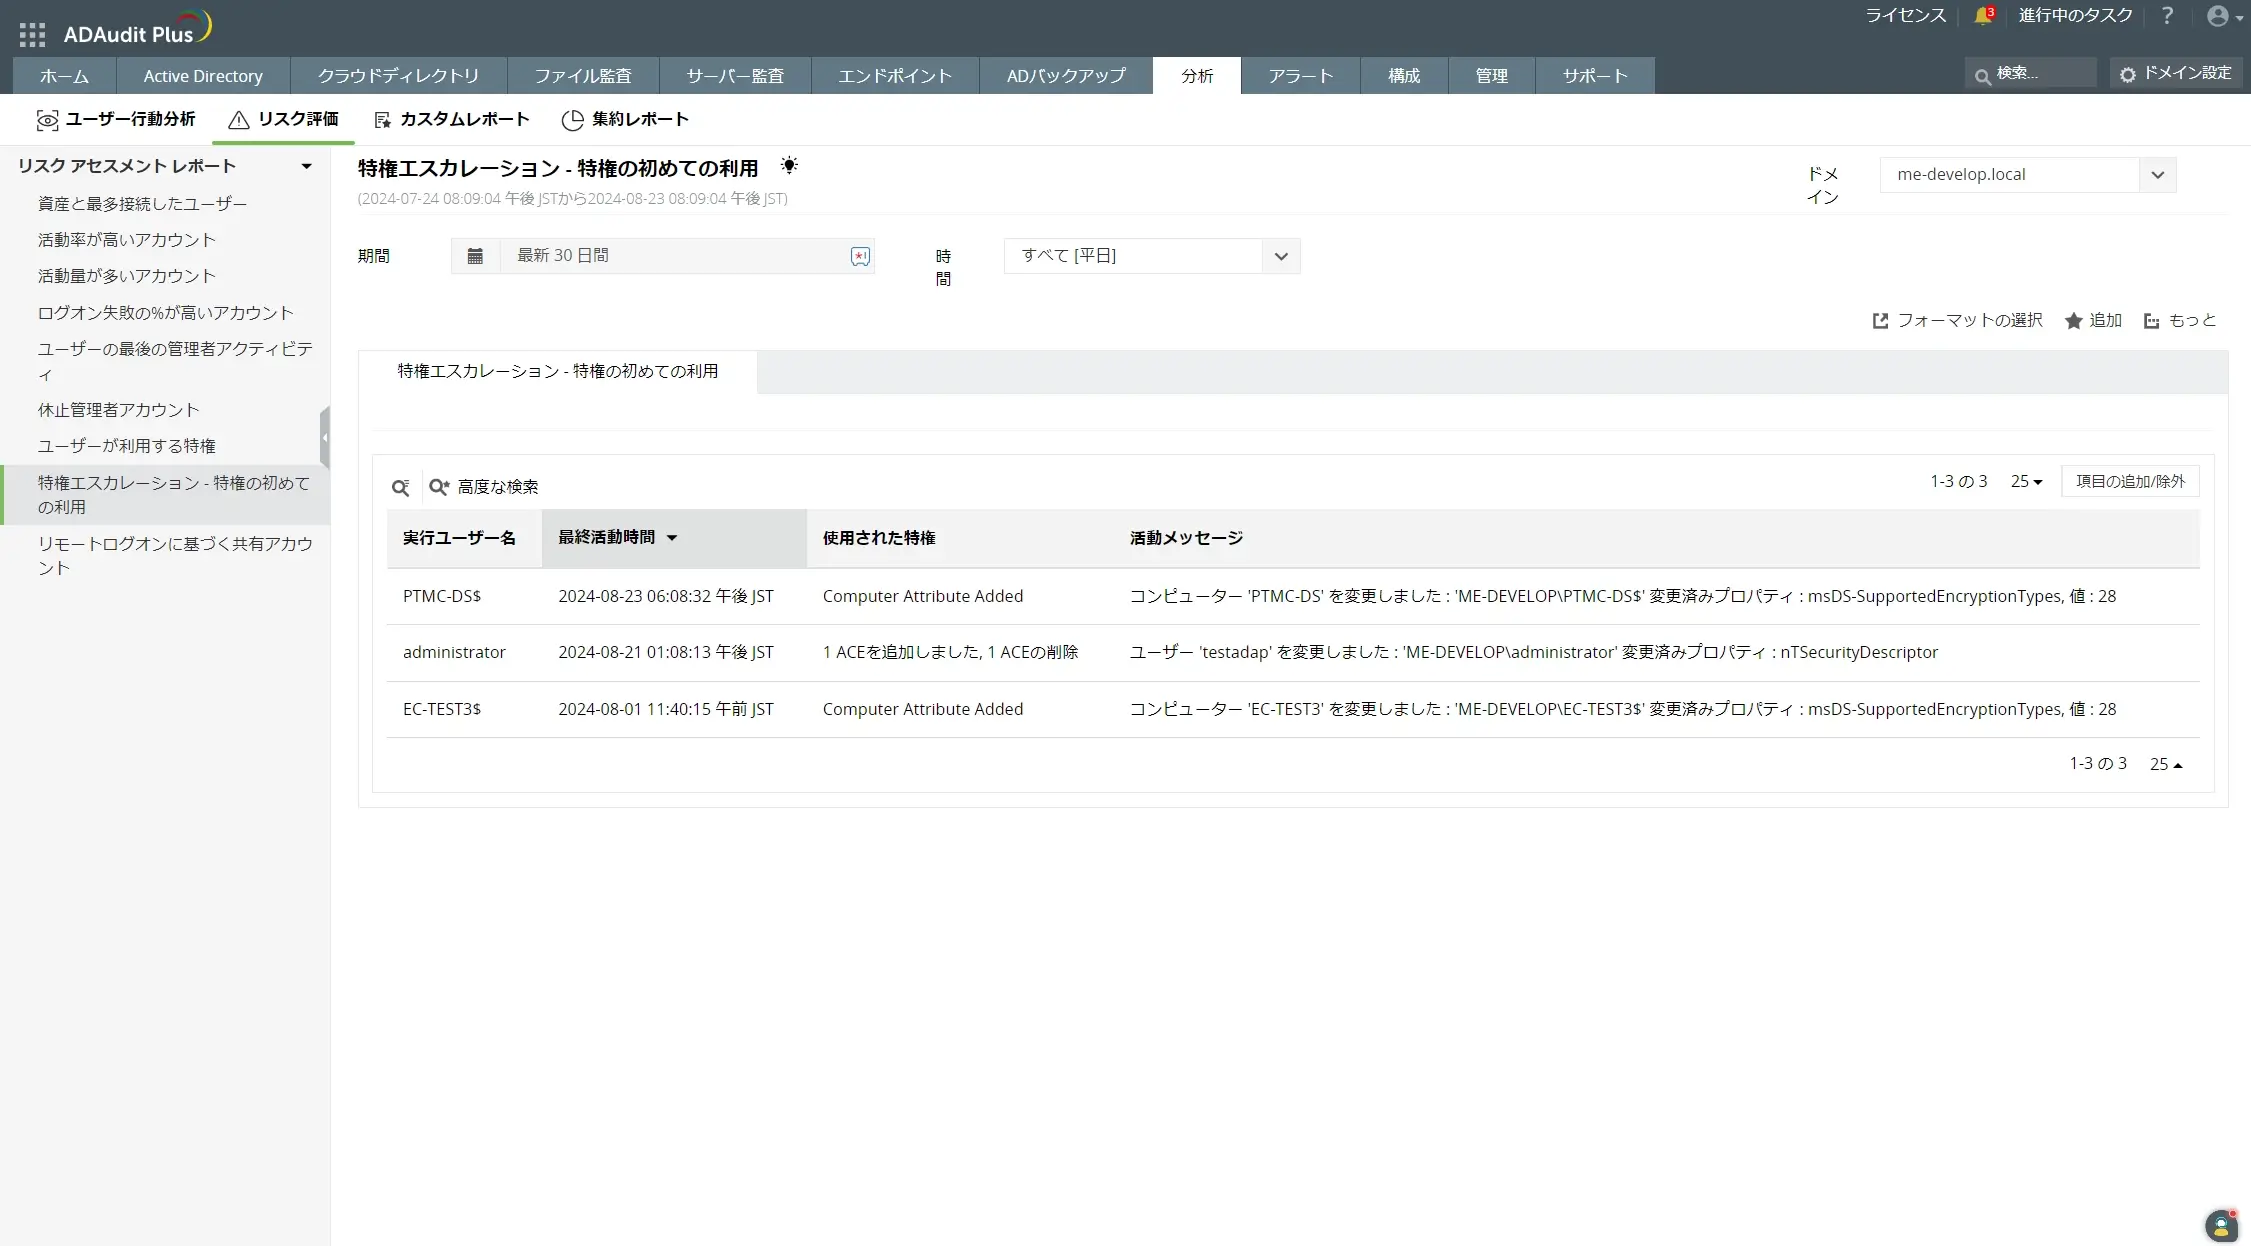The width and height of the screenshot is (2251, 1246).
Task: Open 進行中のタスク link
Action: pos(2075,16)
